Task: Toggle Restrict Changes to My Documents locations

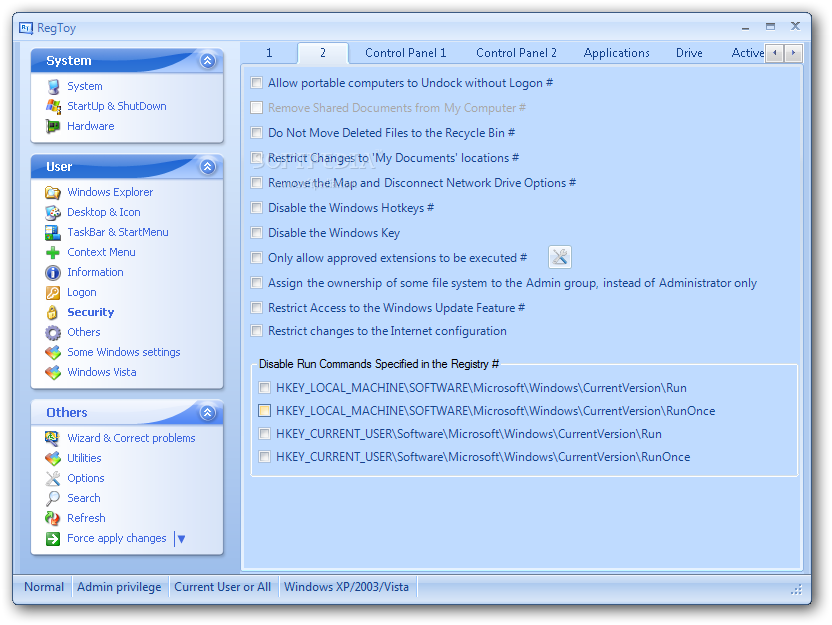Action: click(x=257, y=158)
